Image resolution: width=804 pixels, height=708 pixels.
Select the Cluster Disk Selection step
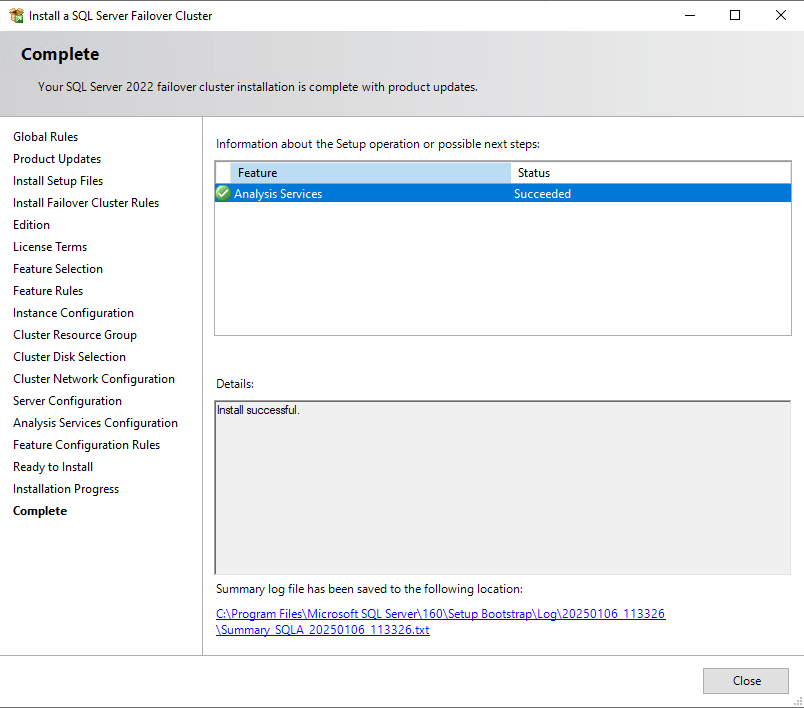point(69,357)
